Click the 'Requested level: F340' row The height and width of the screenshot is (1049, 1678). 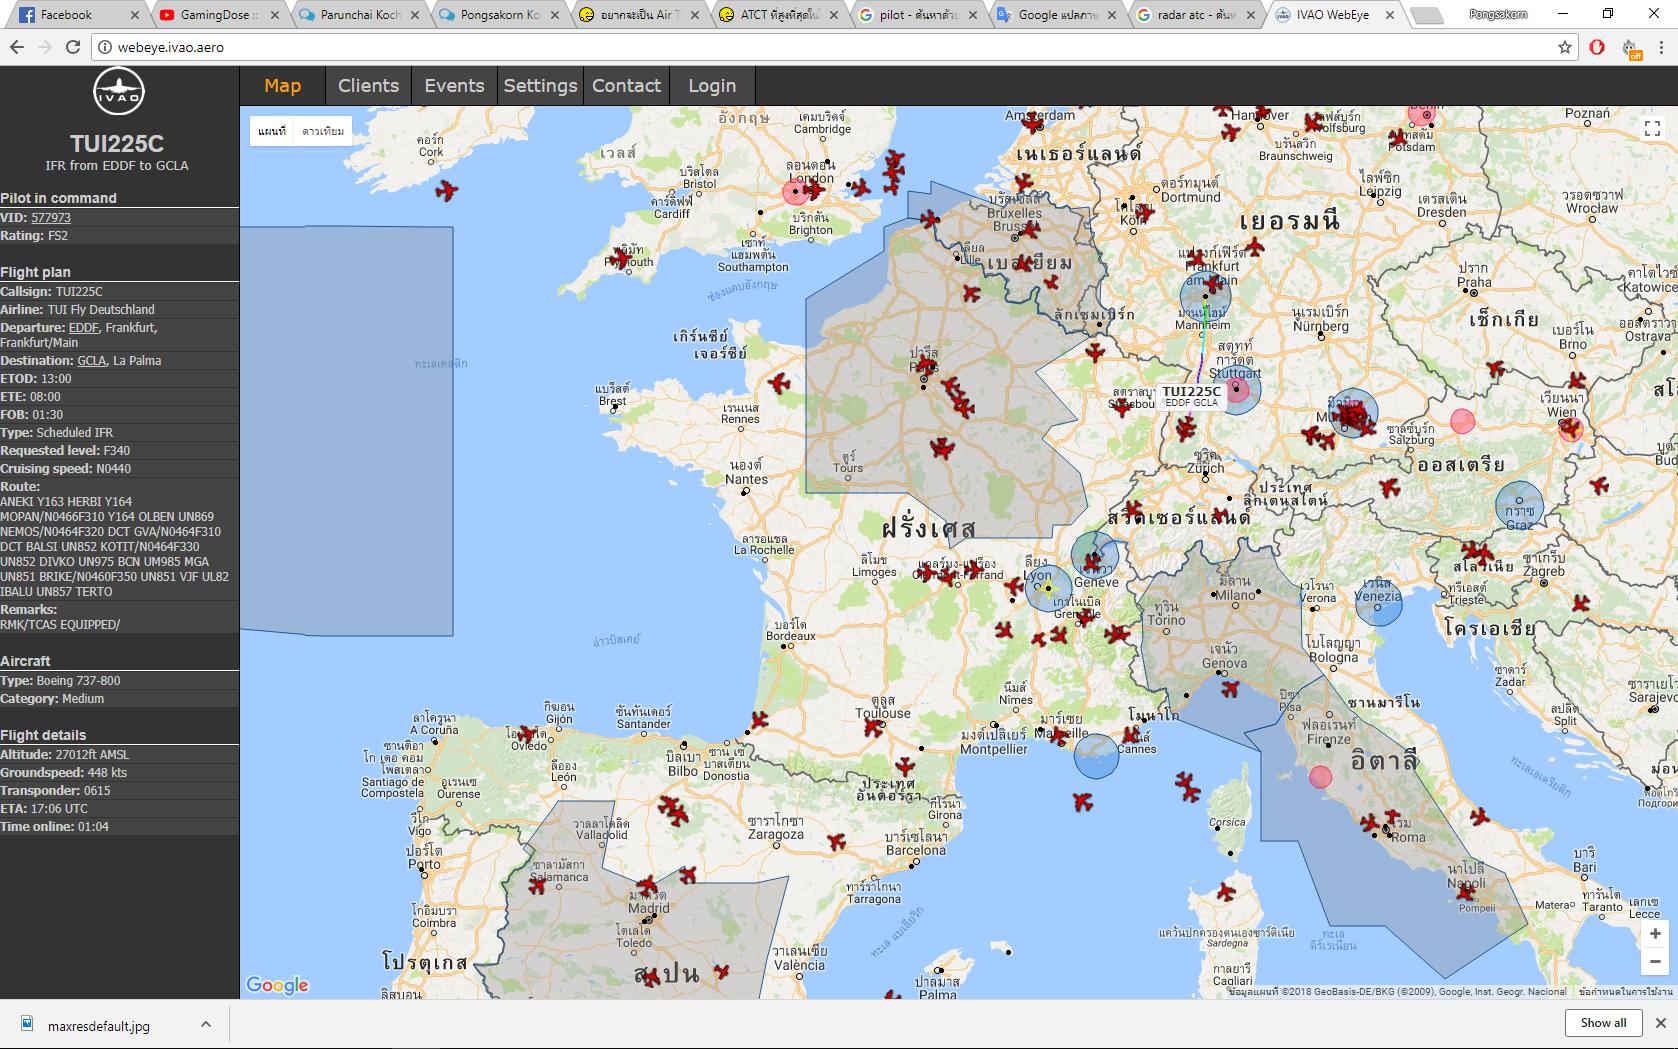(119, 451)
